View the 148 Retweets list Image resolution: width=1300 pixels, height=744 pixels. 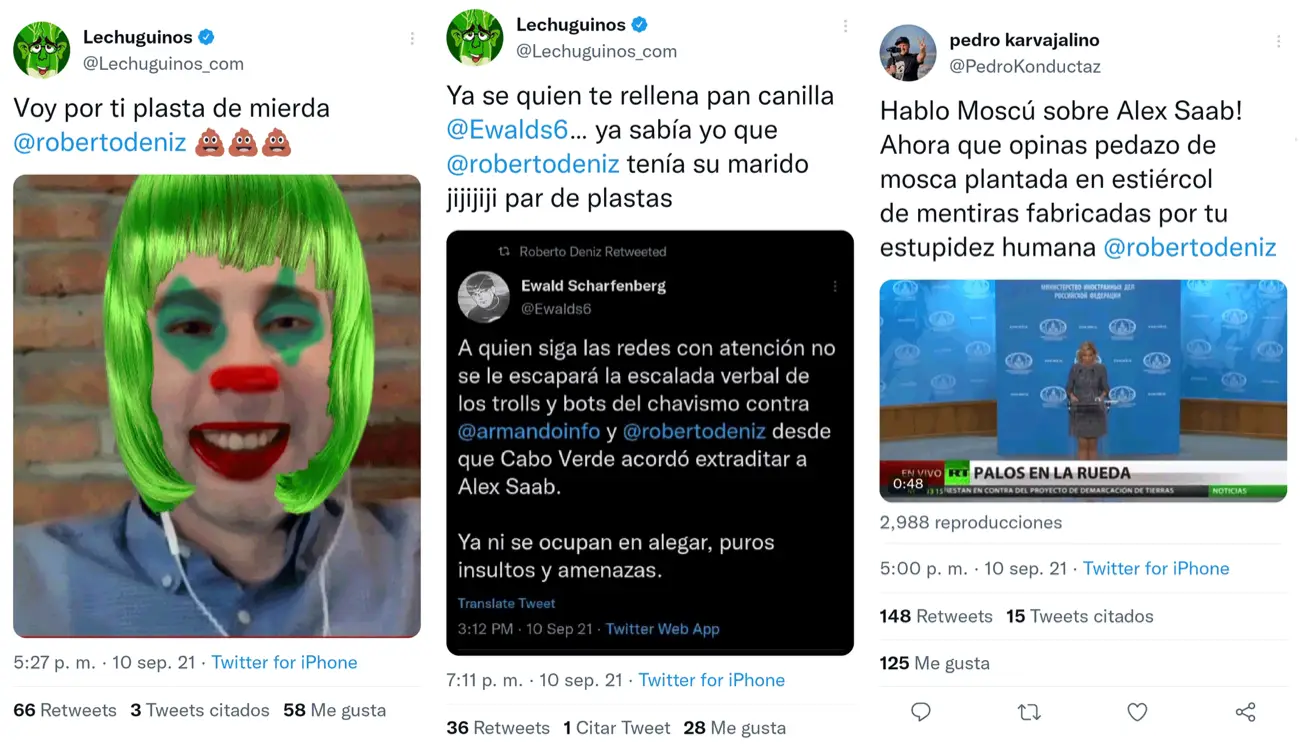936,616
